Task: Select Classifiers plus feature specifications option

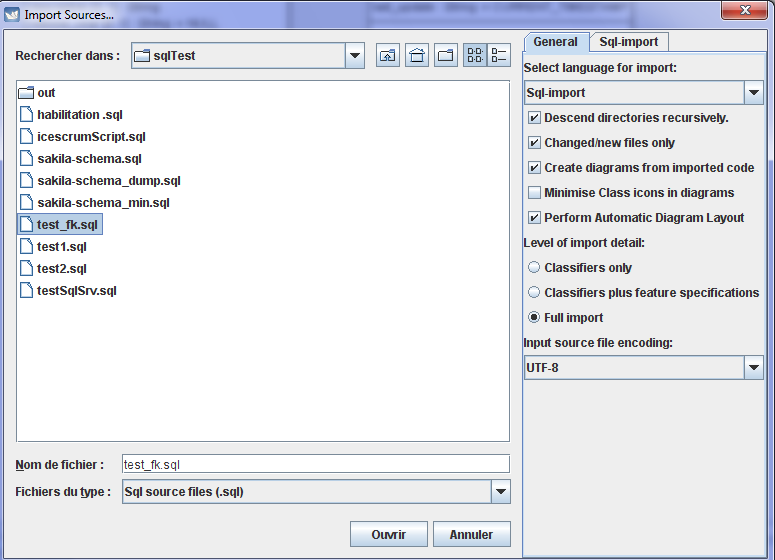Action: click(x=534, y=293)
